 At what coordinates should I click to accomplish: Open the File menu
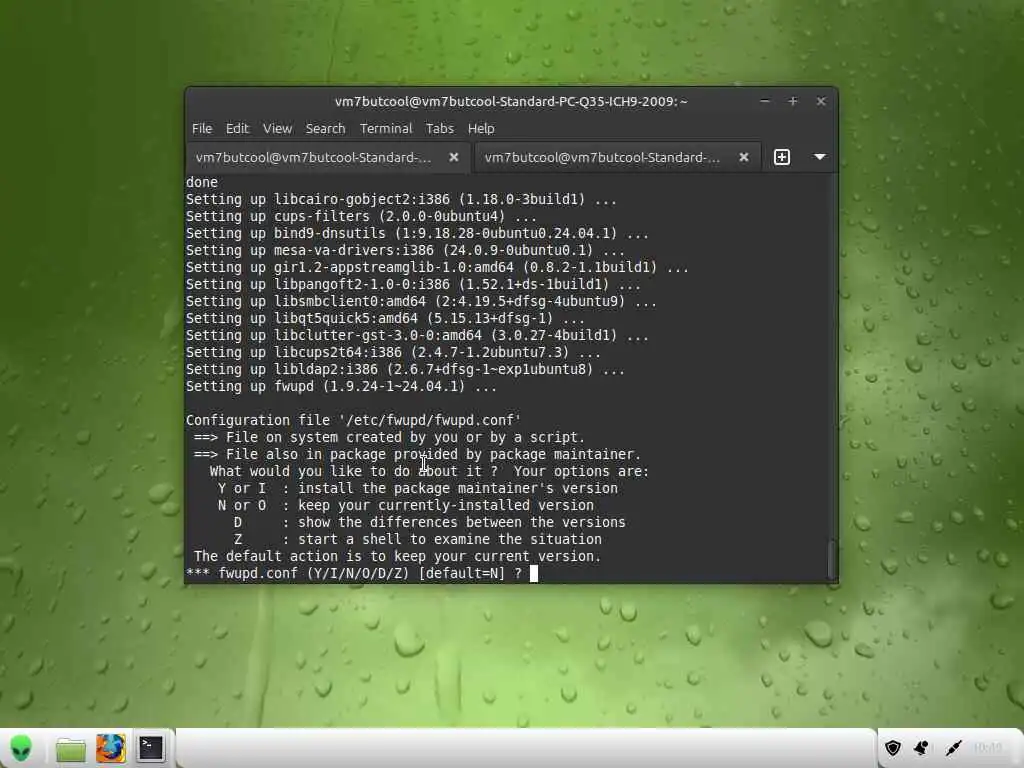[x=202, y=129]
